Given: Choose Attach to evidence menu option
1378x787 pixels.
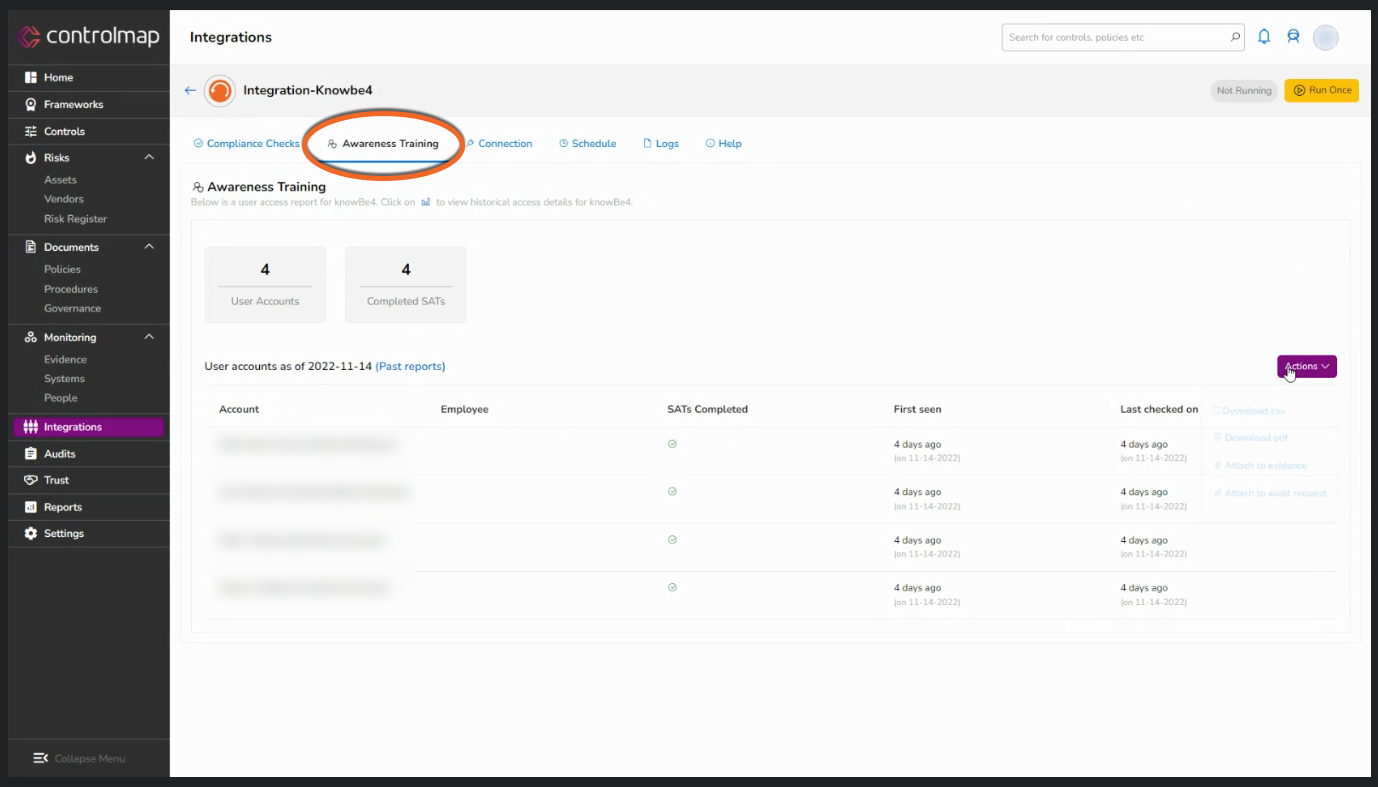Looking at the screenshot, I should [x=1259, y=466].
